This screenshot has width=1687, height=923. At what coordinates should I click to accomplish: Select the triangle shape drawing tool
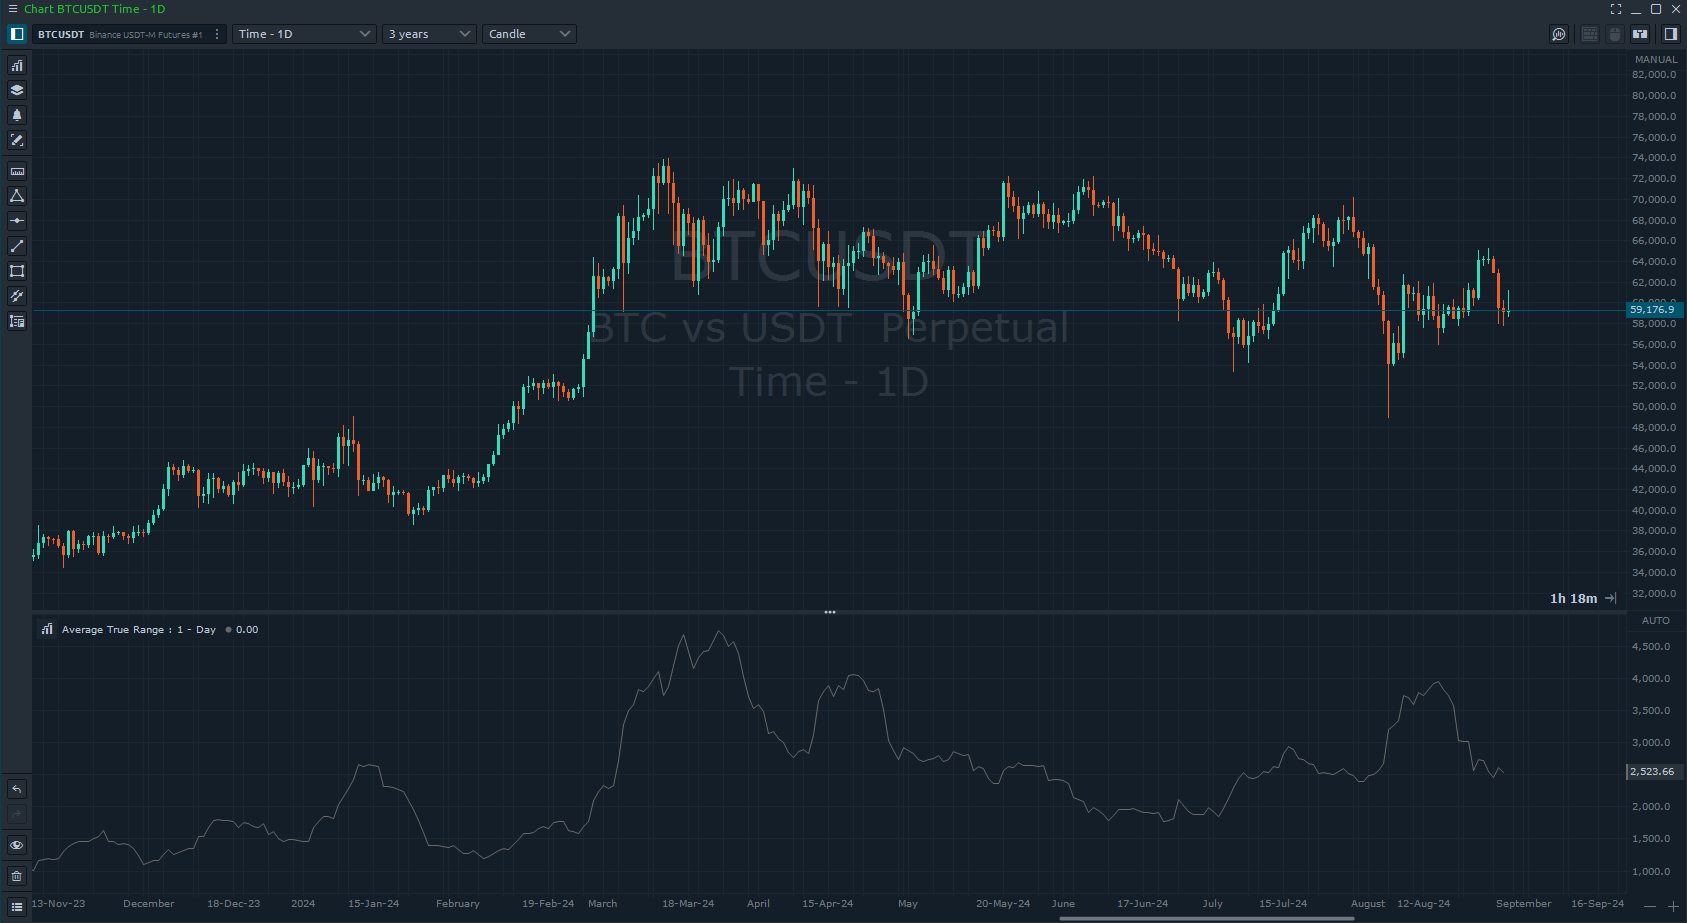click(x=17, y=196)
